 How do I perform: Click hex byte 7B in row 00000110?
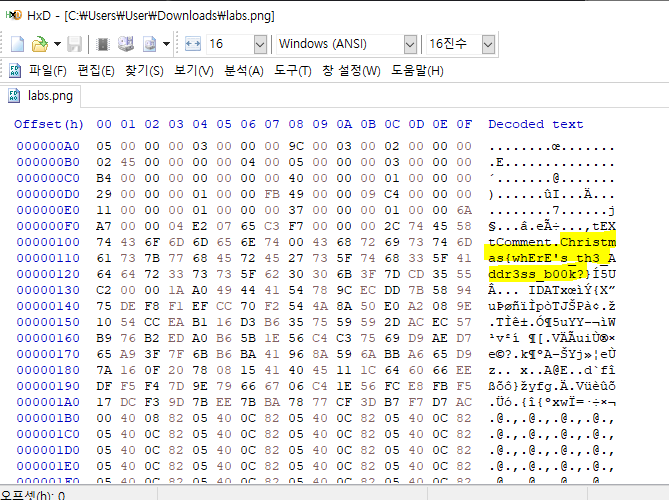pyautogui.click(x=152, y=258)
